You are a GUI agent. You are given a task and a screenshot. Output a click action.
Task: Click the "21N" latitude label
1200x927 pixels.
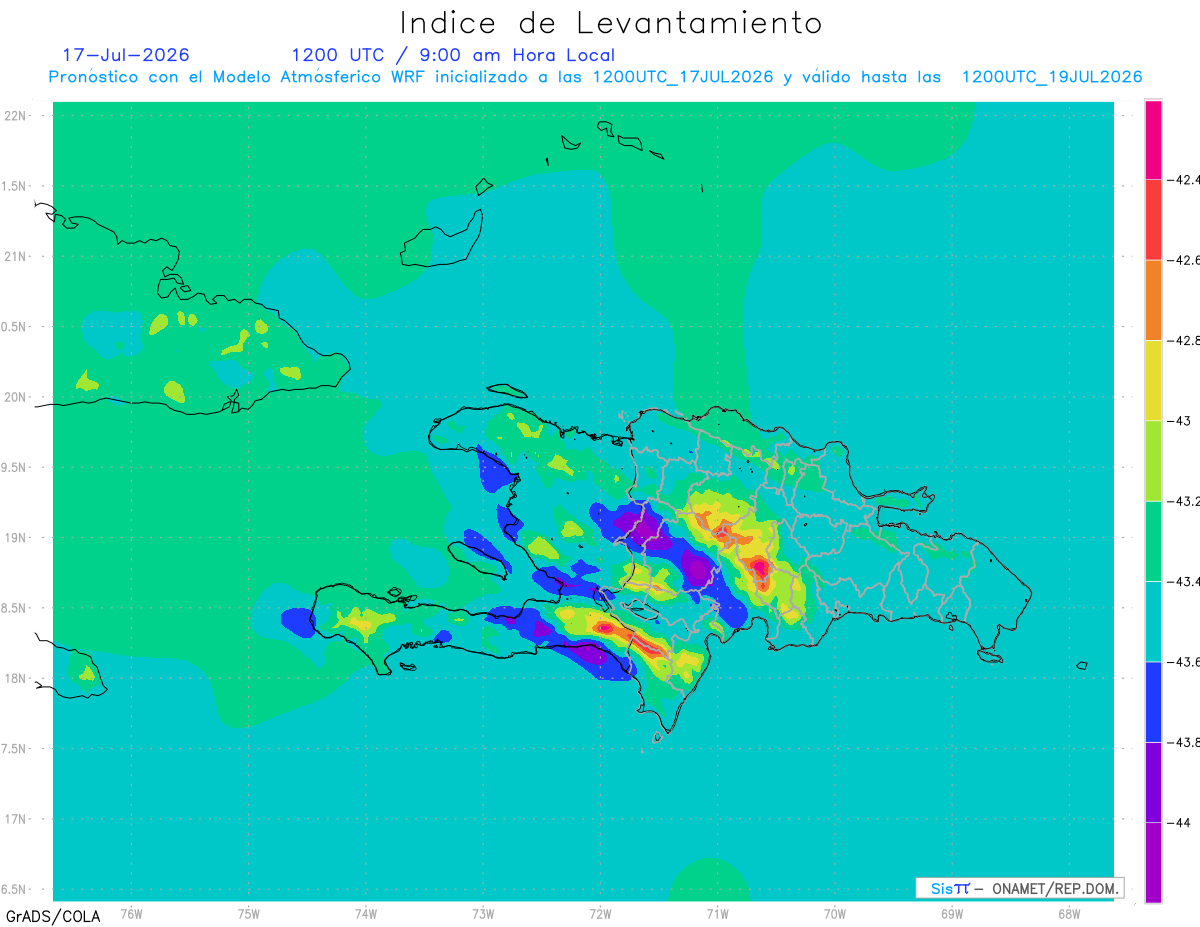[x=16, y=257]
